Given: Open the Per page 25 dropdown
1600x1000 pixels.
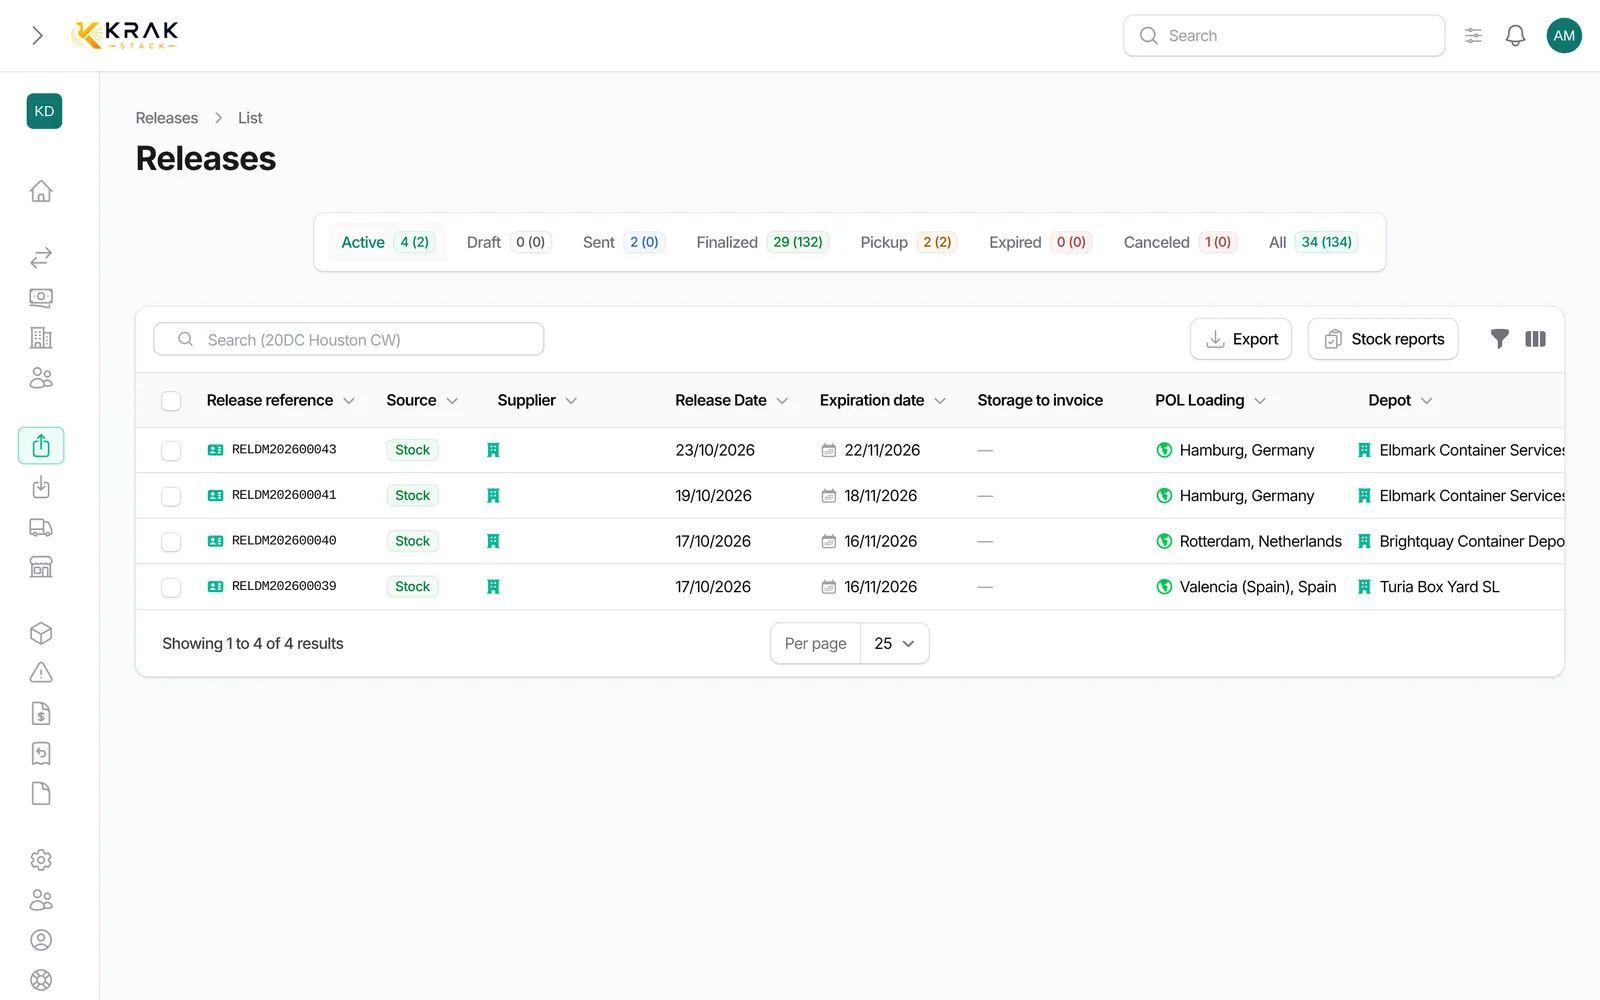Looking at the screenshot, I should pos(894,644).
